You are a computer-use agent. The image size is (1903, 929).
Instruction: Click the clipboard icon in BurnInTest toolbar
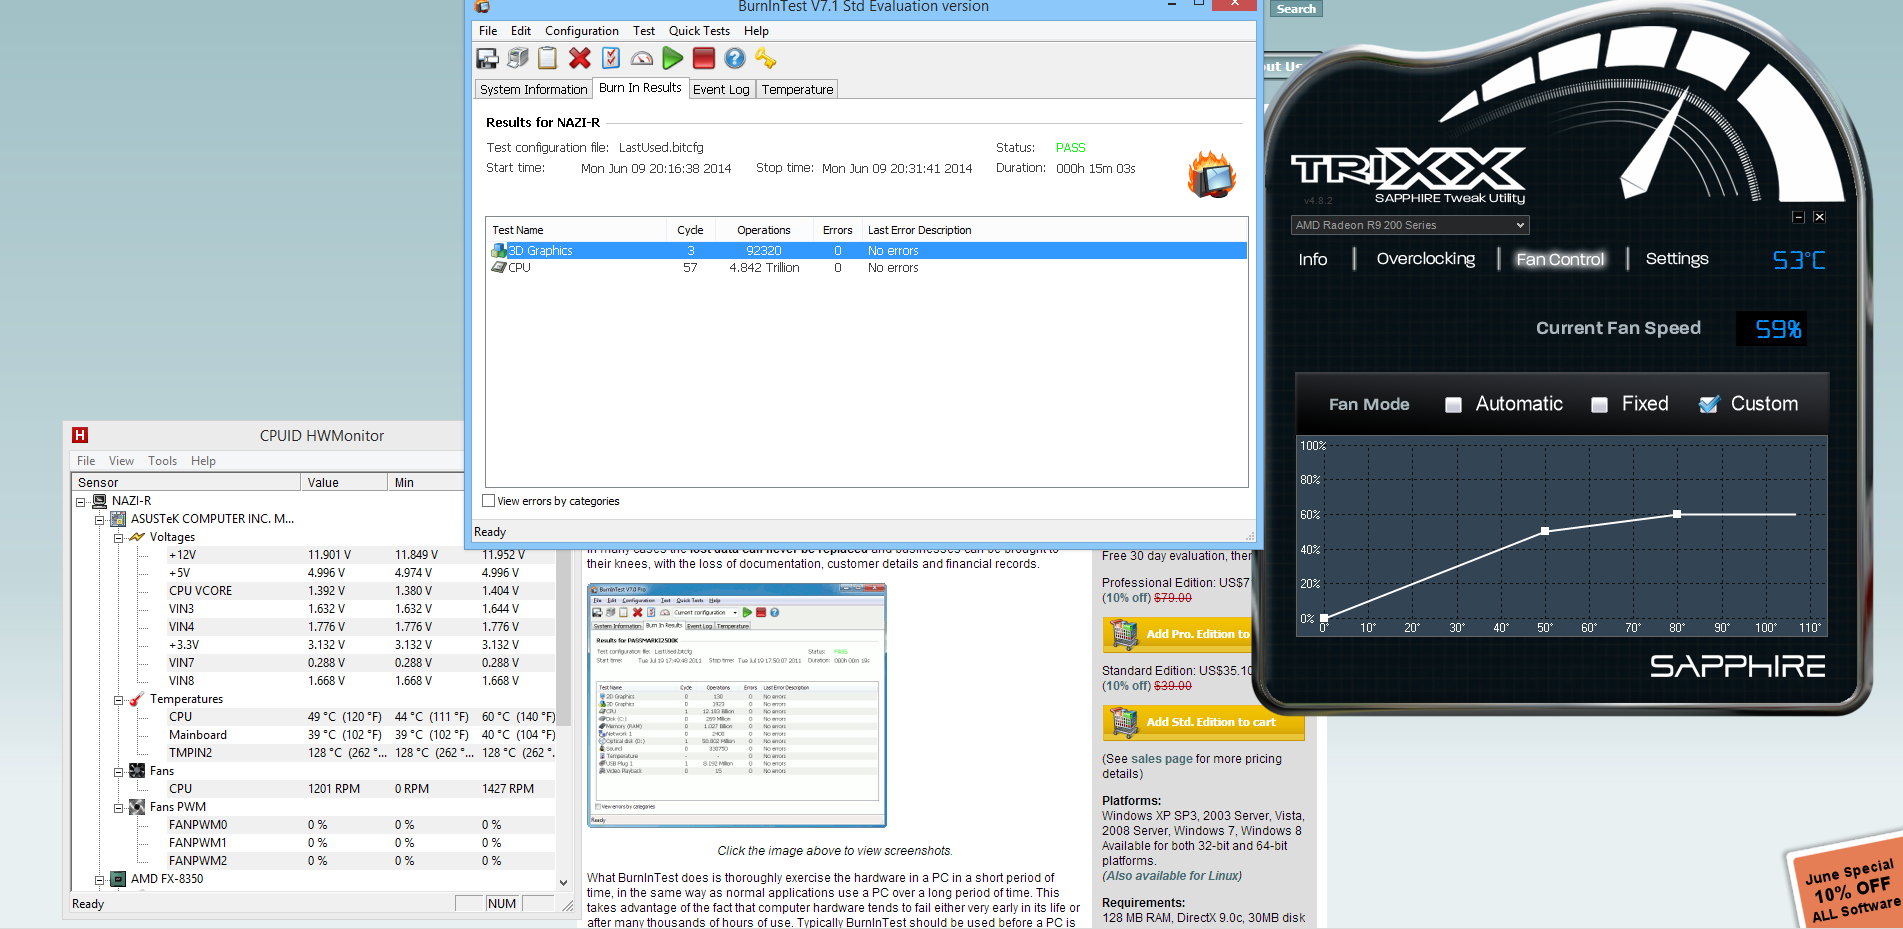coord(548,59)
